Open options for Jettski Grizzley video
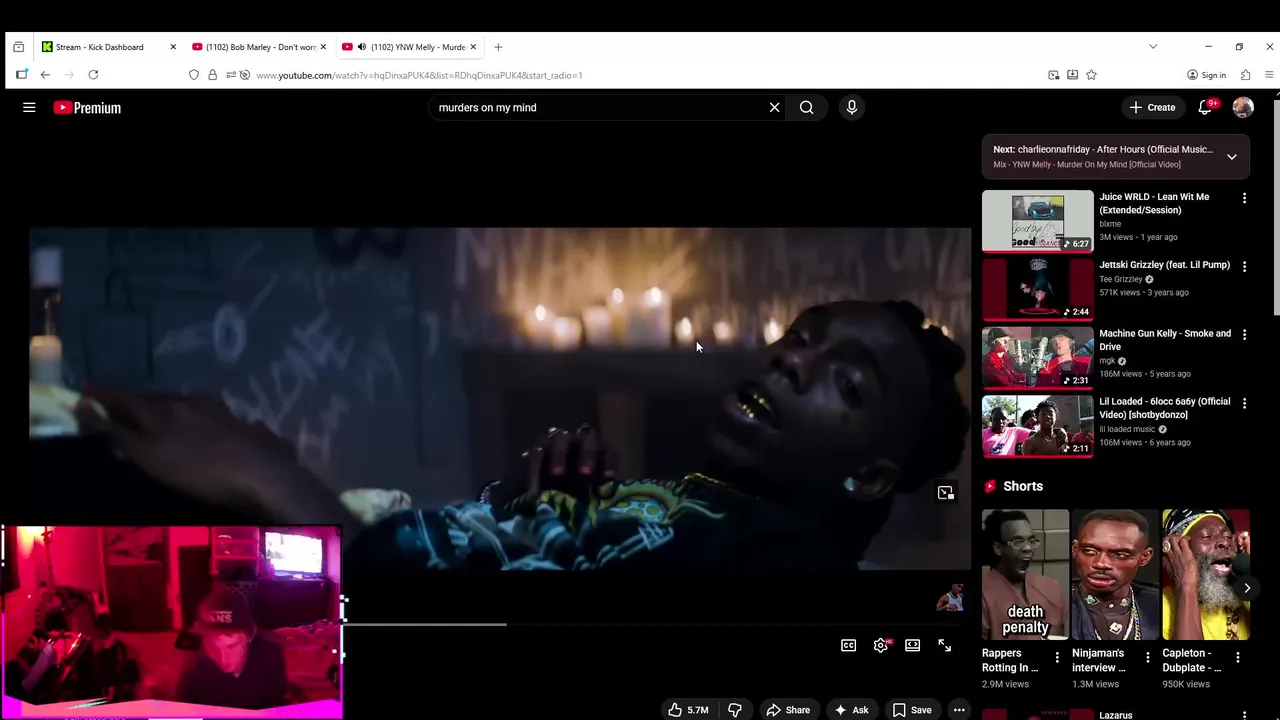The width and height of the screenshot is (1280, 720). point(1244,266)
